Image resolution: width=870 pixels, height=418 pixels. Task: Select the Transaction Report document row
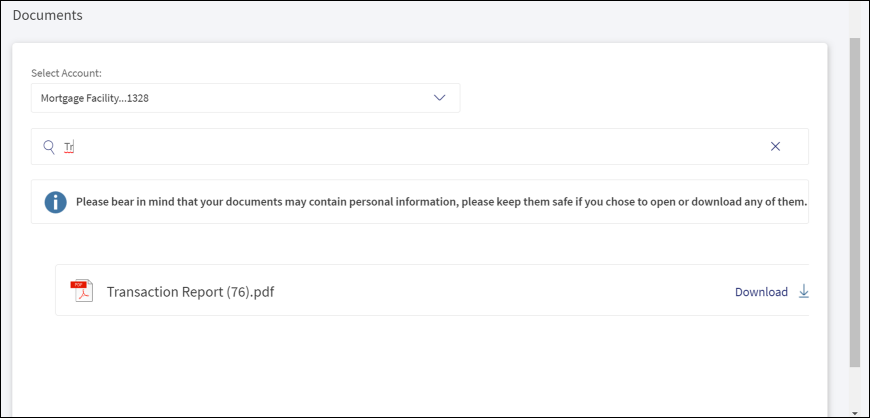click(432, 290)
